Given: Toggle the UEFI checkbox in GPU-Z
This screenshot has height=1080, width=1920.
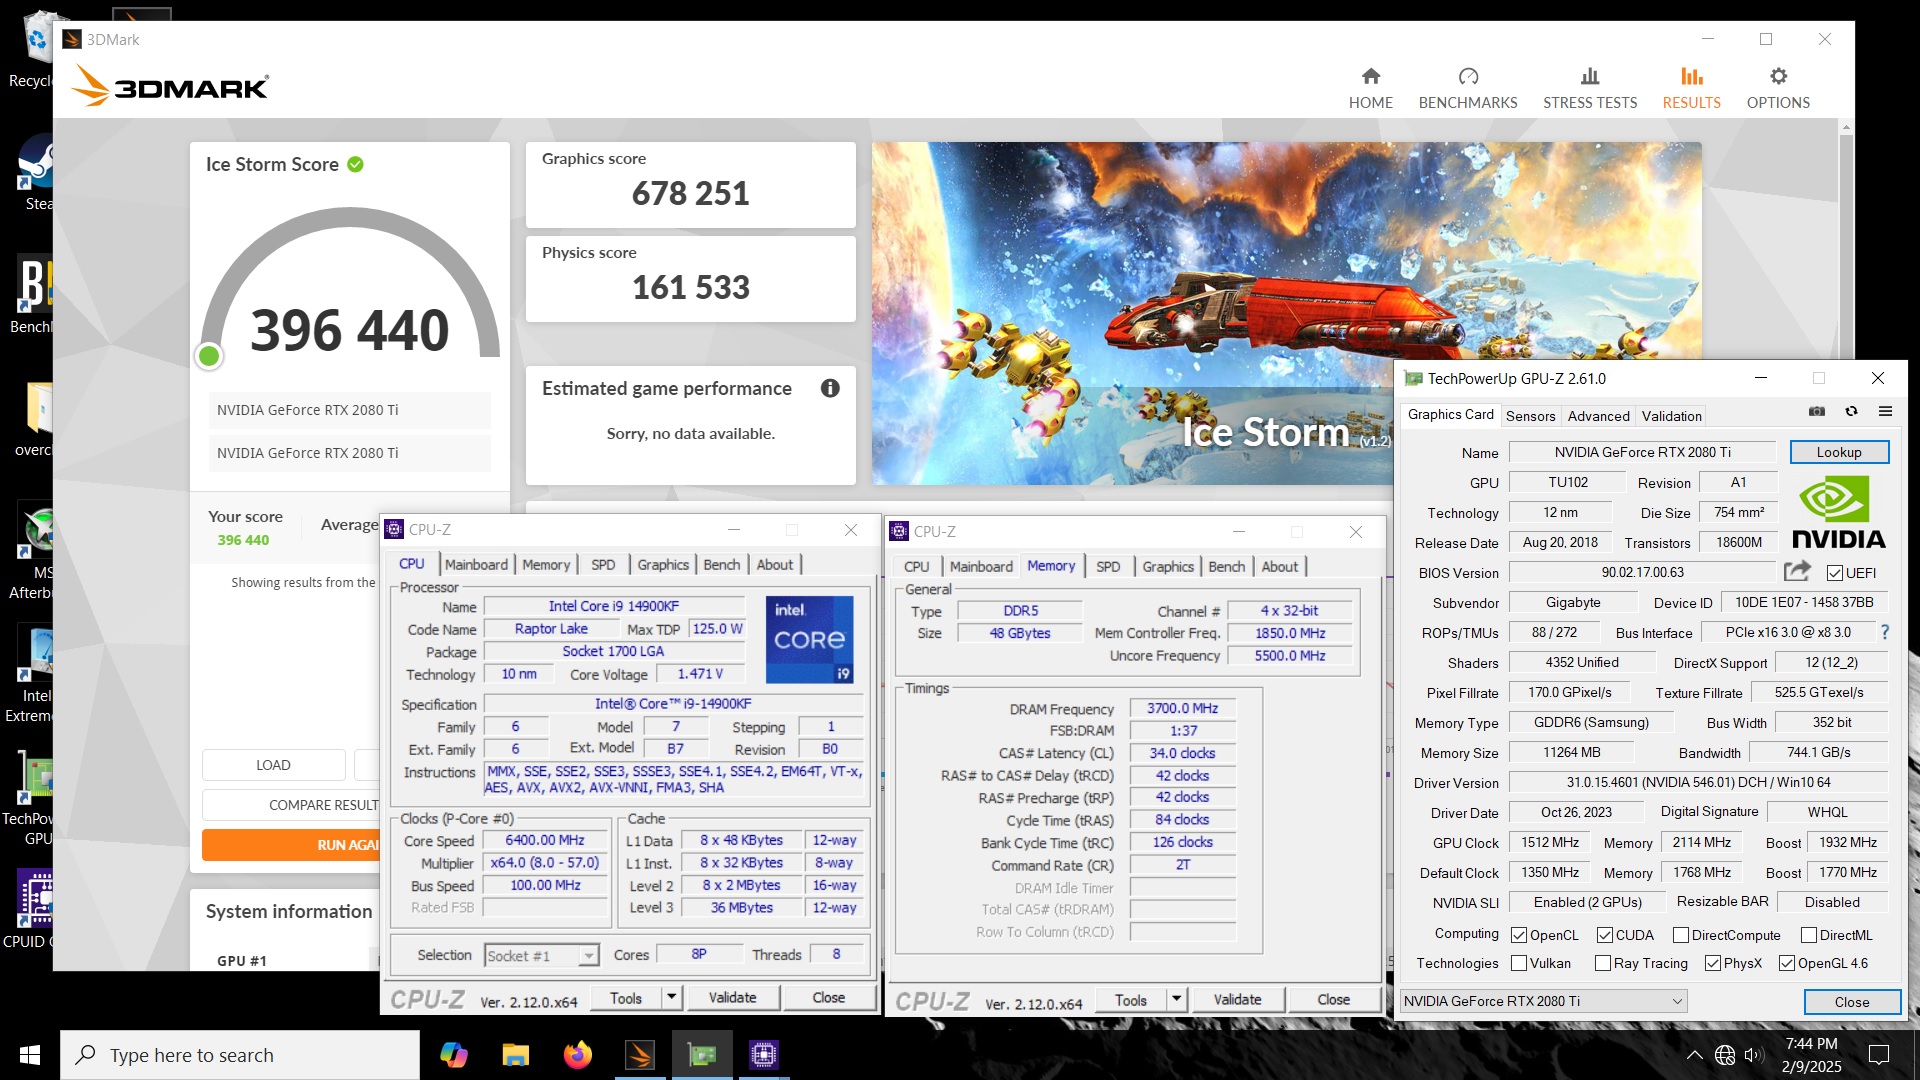Looking at the screenshot, I should [x=1834, y=573].
